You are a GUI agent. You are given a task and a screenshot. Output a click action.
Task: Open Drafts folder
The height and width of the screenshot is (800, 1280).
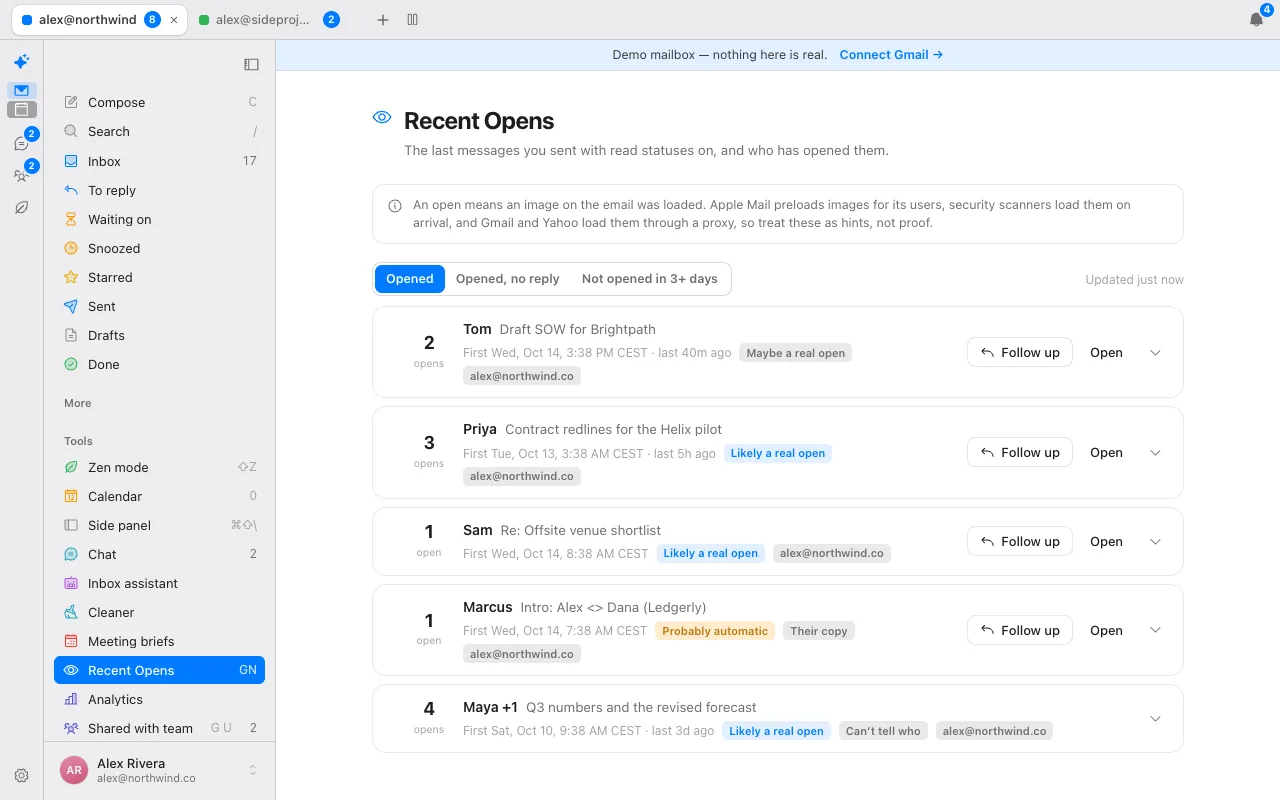[x=160, y=335]
